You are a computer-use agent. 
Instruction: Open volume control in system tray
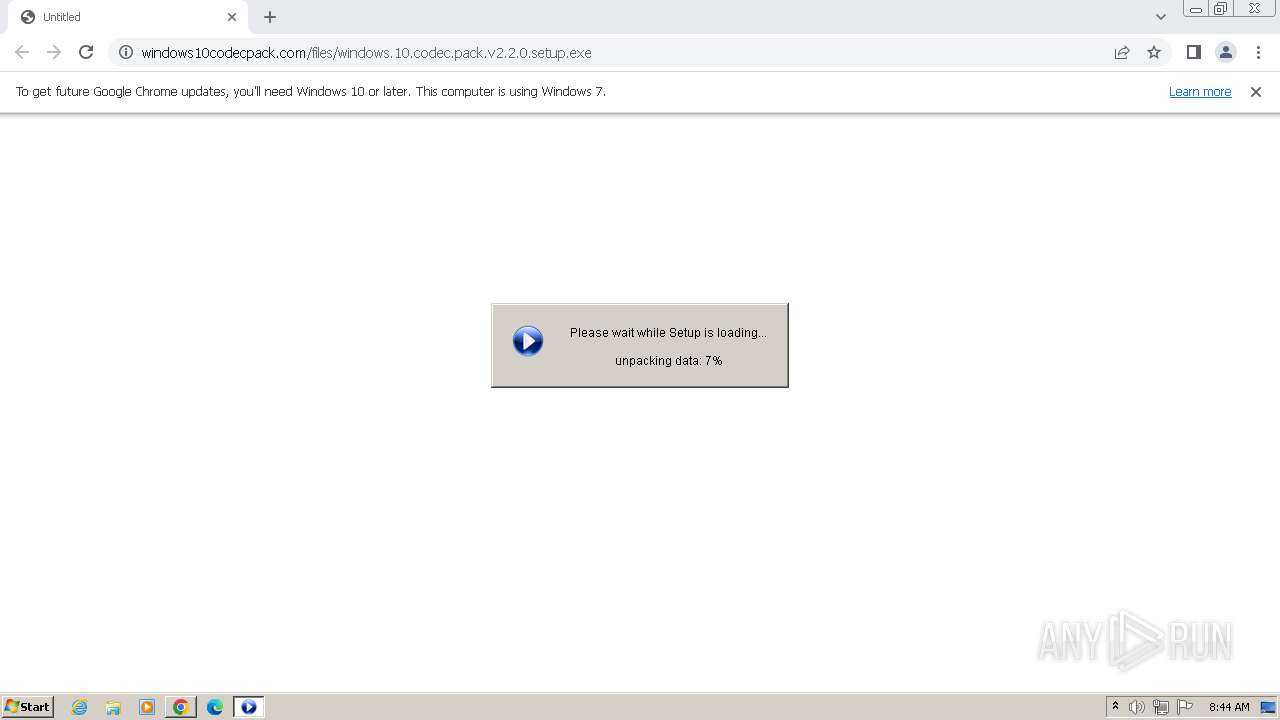[x=1137, y=707]
